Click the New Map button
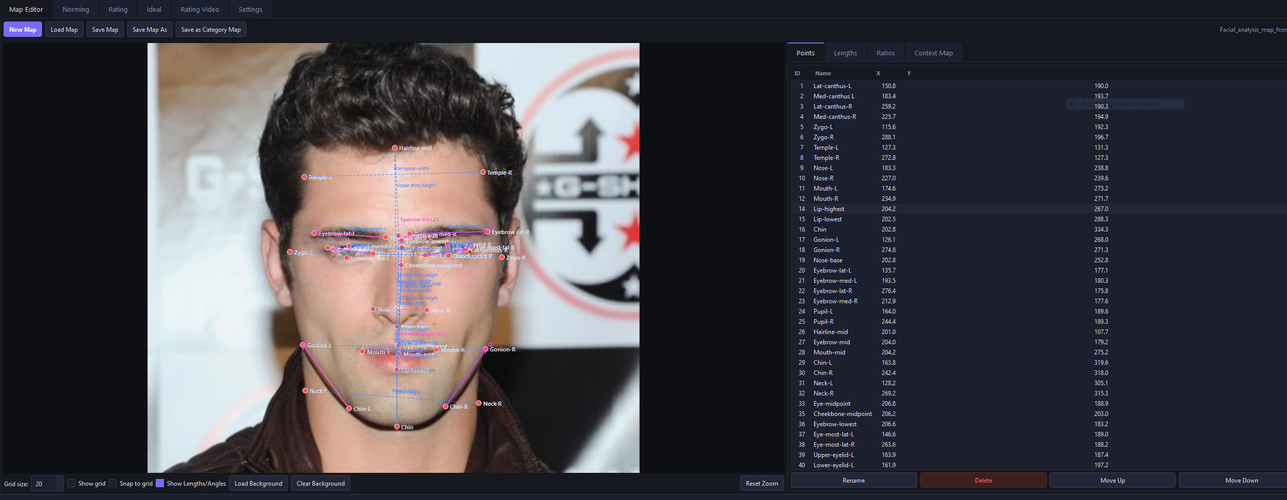This screenshot has width=1287, height=500. pos(23,30)
